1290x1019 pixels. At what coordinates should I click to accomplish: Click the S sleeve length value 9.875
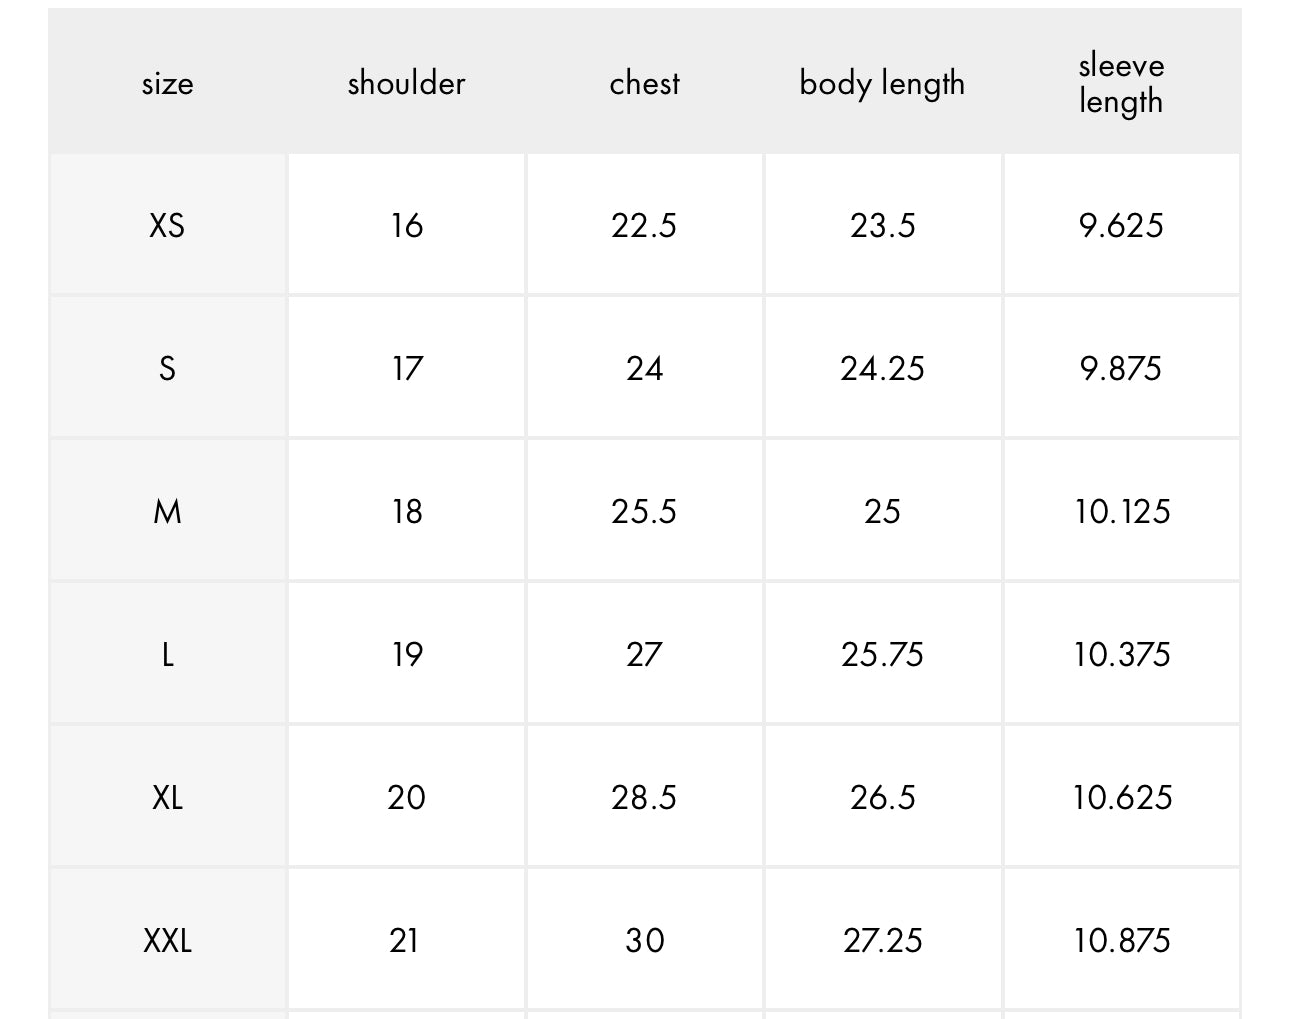(x=1121, y=369)
